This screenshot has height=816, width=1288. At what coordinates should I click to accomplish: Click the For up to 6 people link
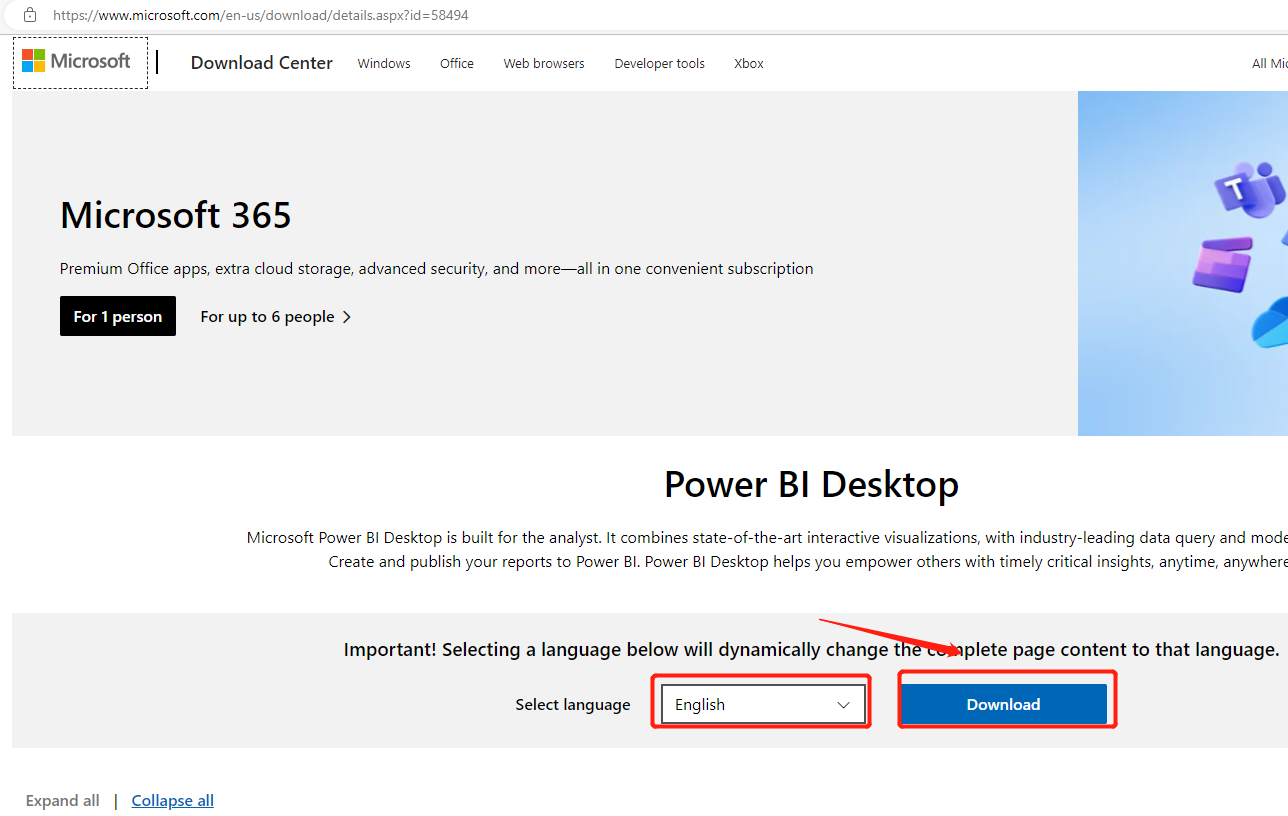[x=267, y=316]
